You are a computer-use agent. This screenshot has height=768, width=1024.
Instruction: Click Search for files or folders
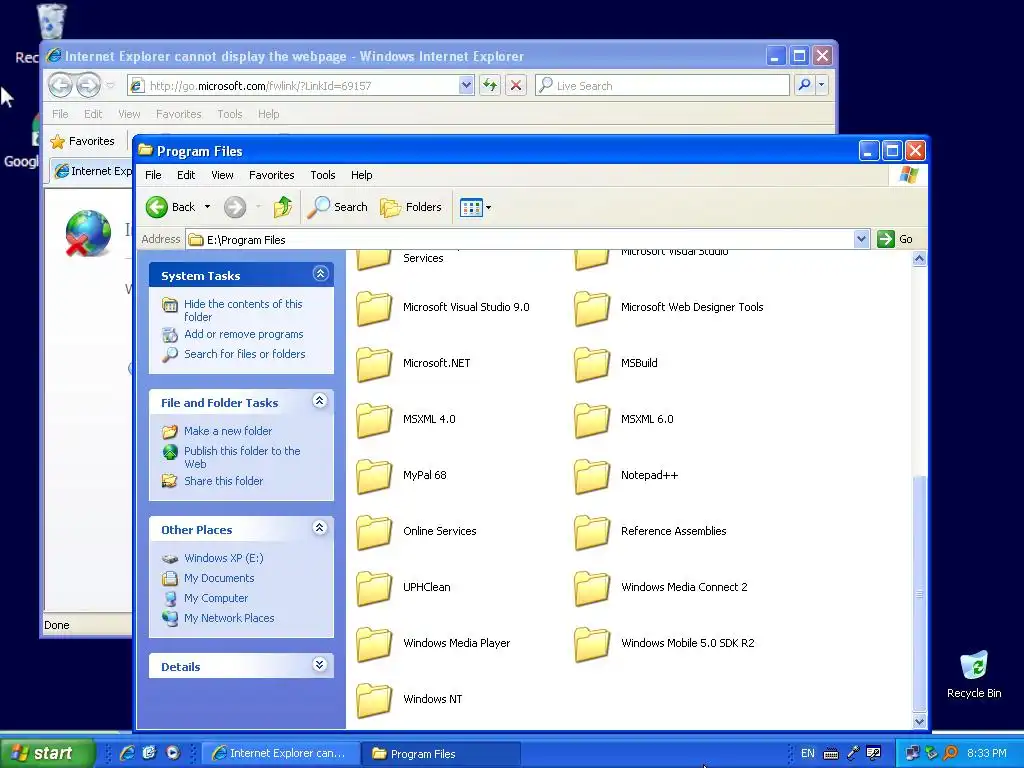(244, 354)
